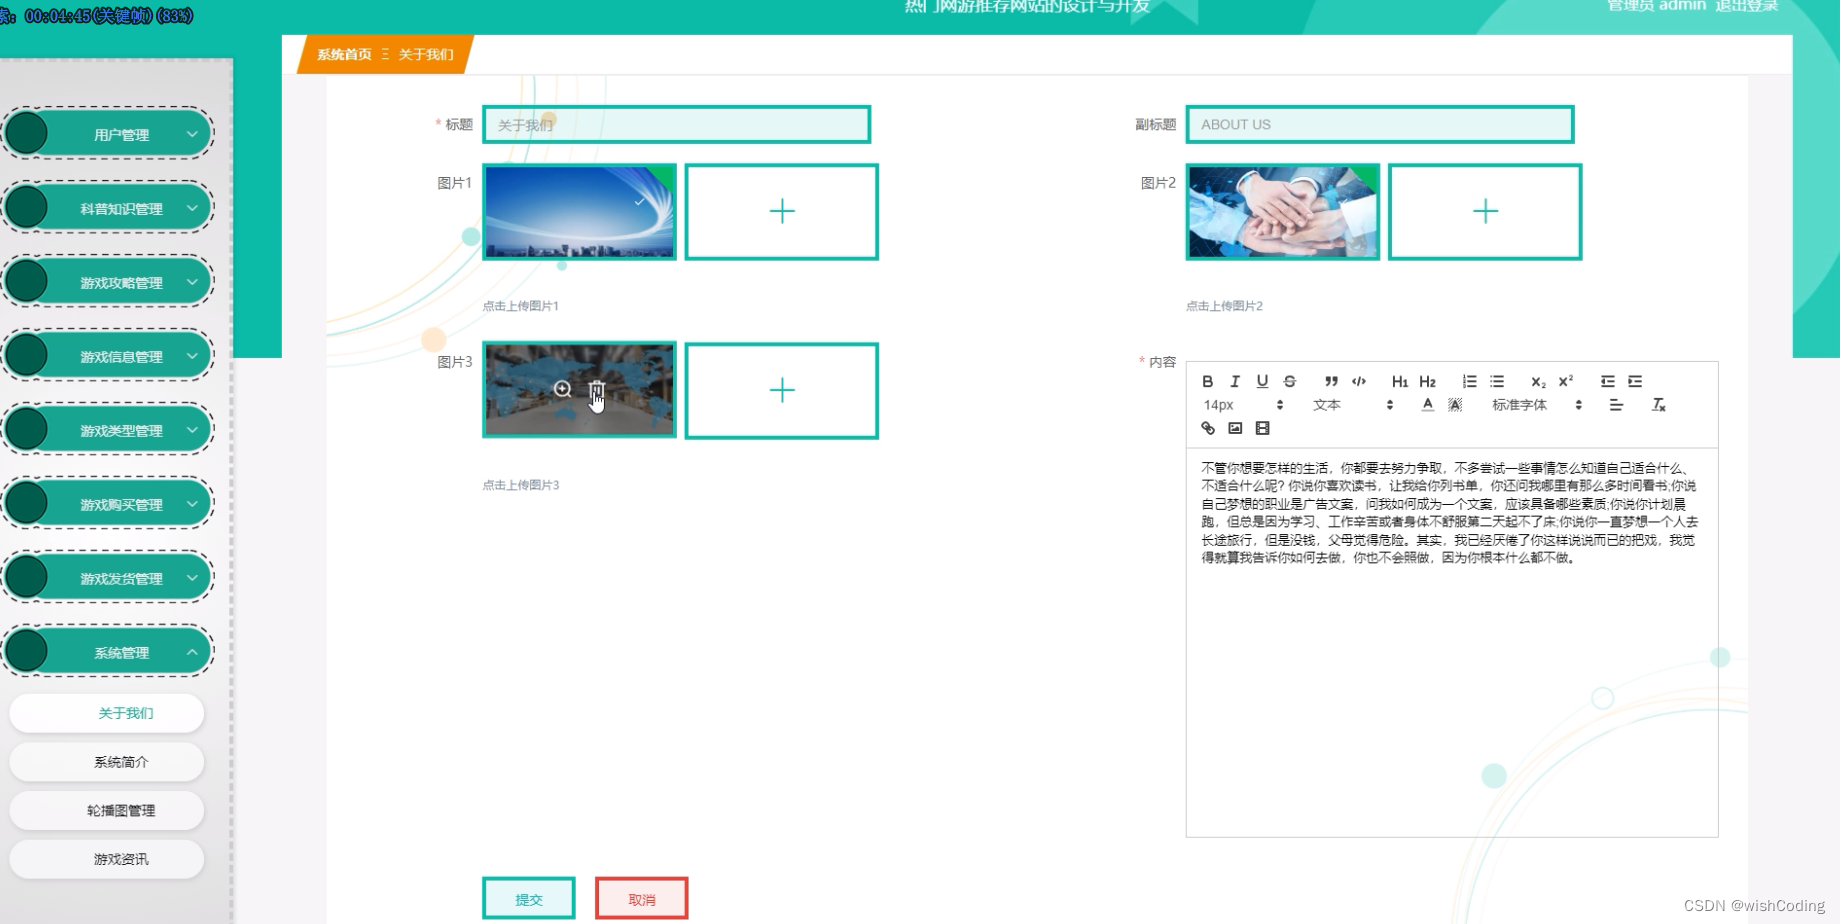
Task: Insert a hyperlink using the link icon
Action: pos(1207,427)
